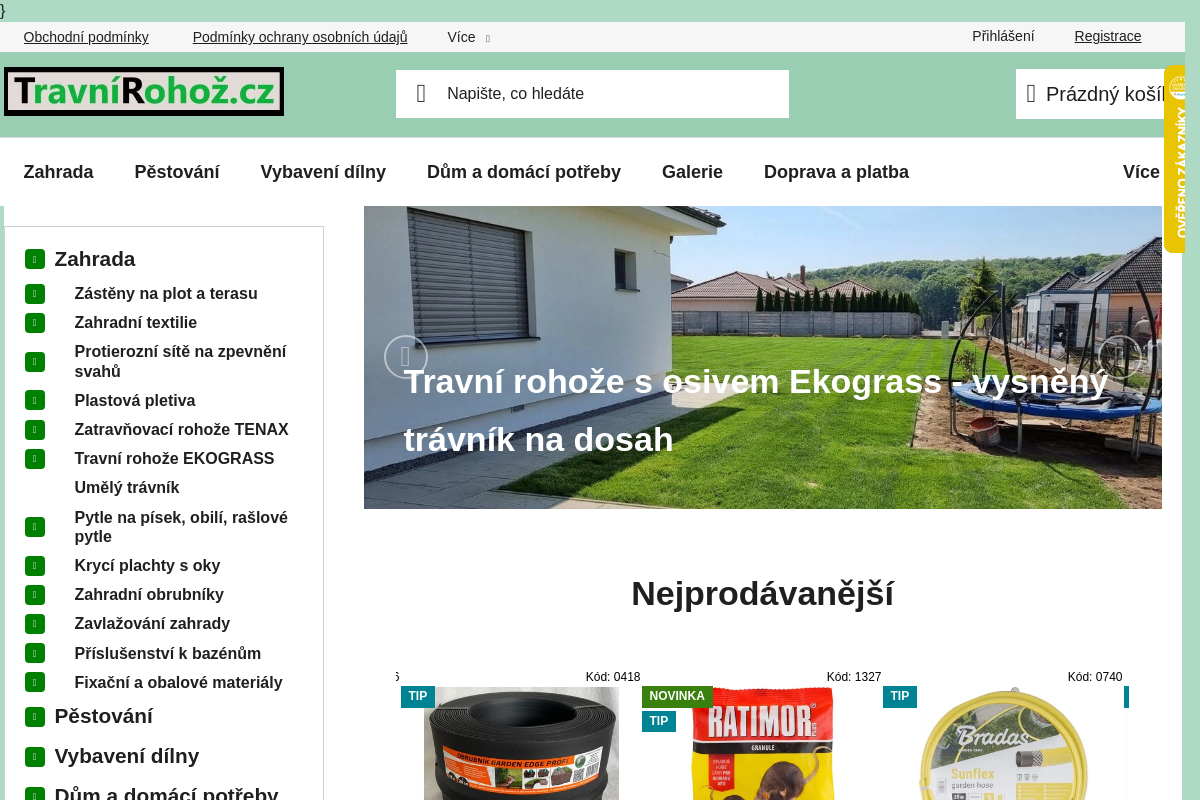Screen dimensions: 1200x800
Task: Expand Plastová pletiva arrow
Action: [35, 401]
